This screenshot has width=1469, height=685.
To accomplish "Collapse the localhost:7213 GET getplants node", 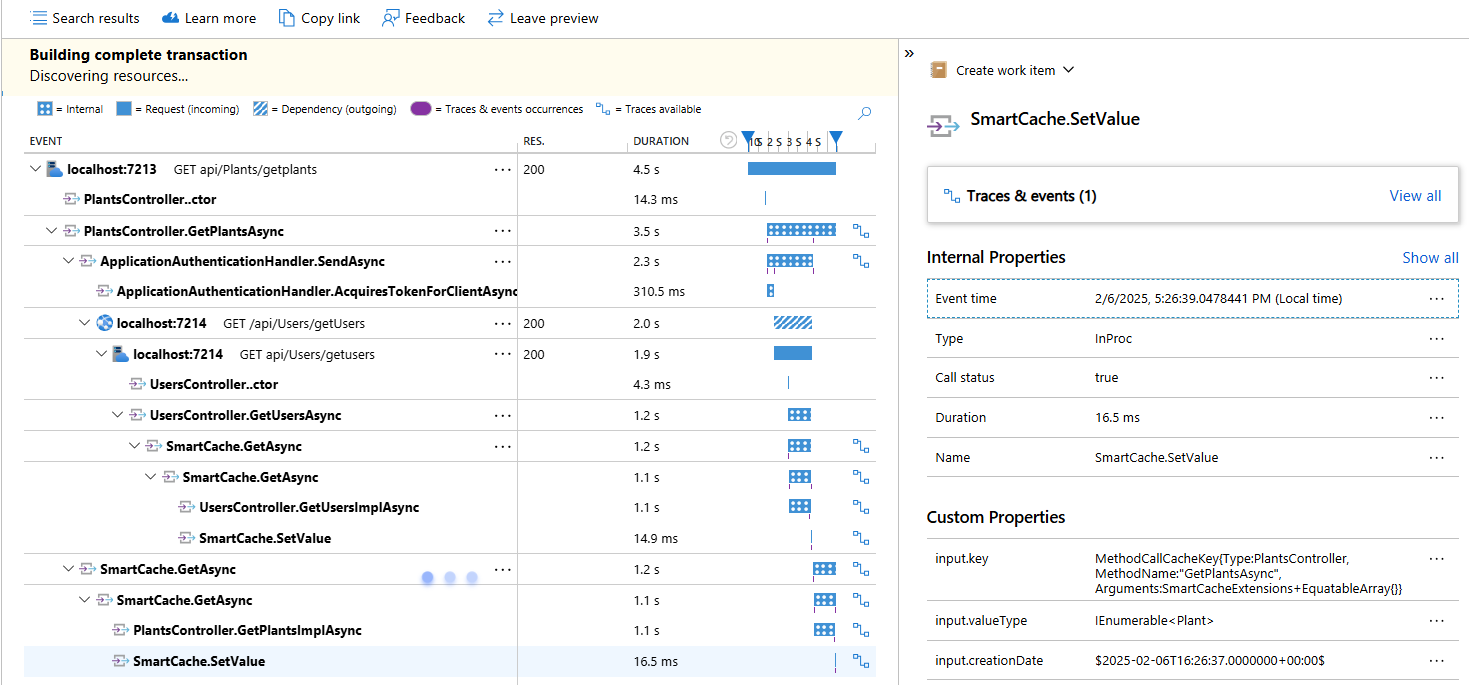I will coord(36,170).
